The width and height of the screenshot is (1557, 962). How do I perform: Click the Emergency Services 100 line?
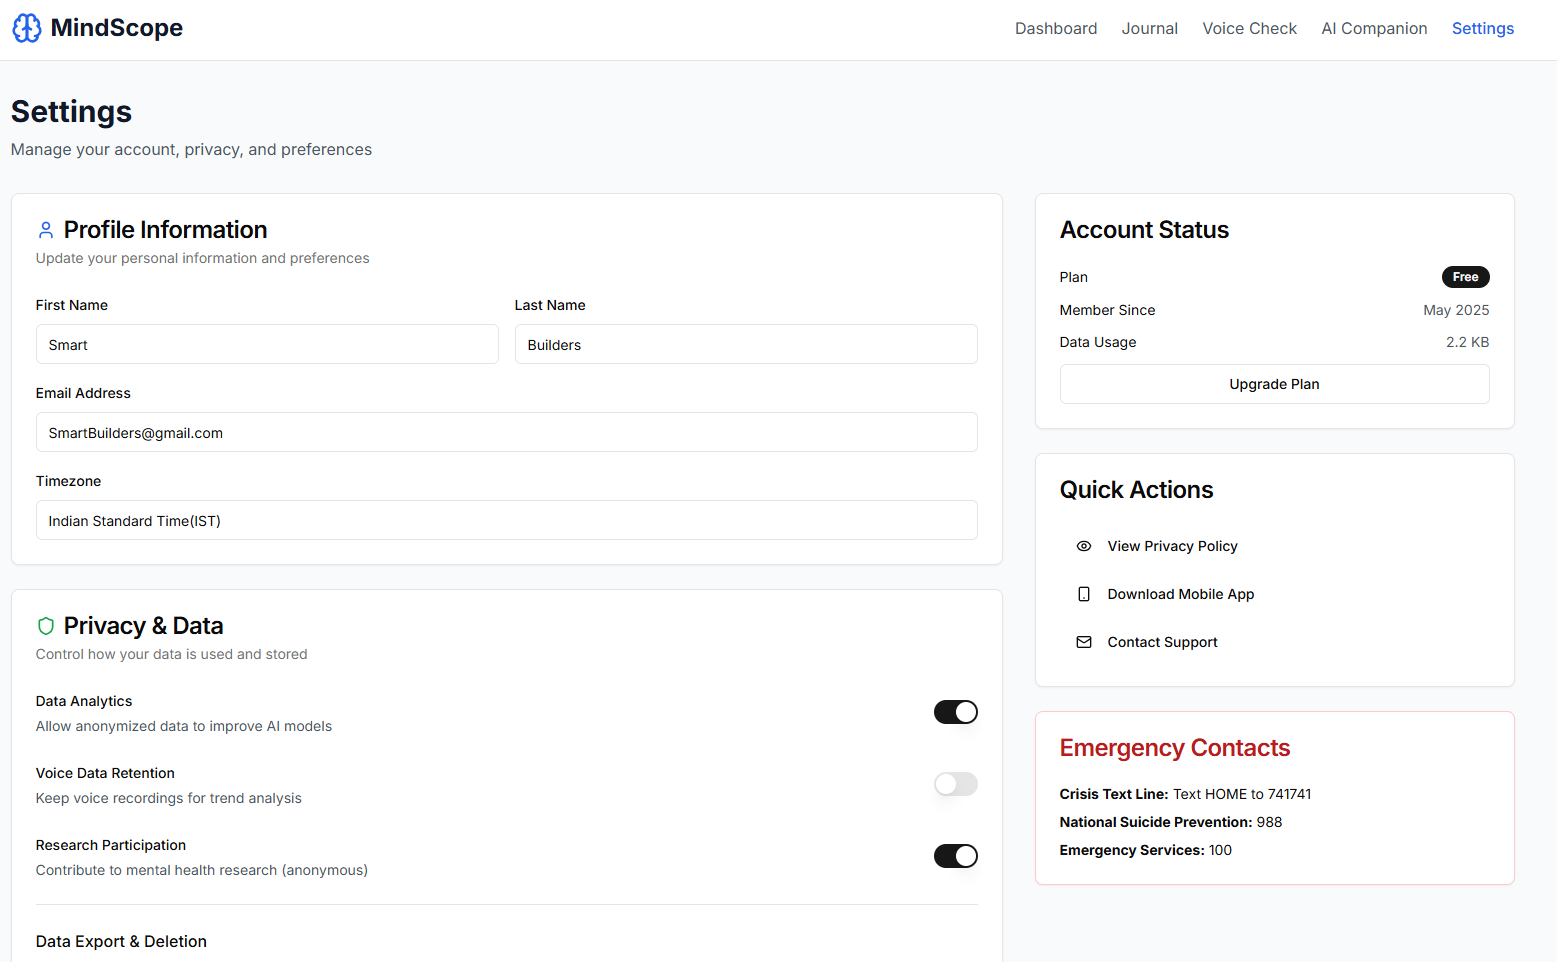(x=1146, y=850)
